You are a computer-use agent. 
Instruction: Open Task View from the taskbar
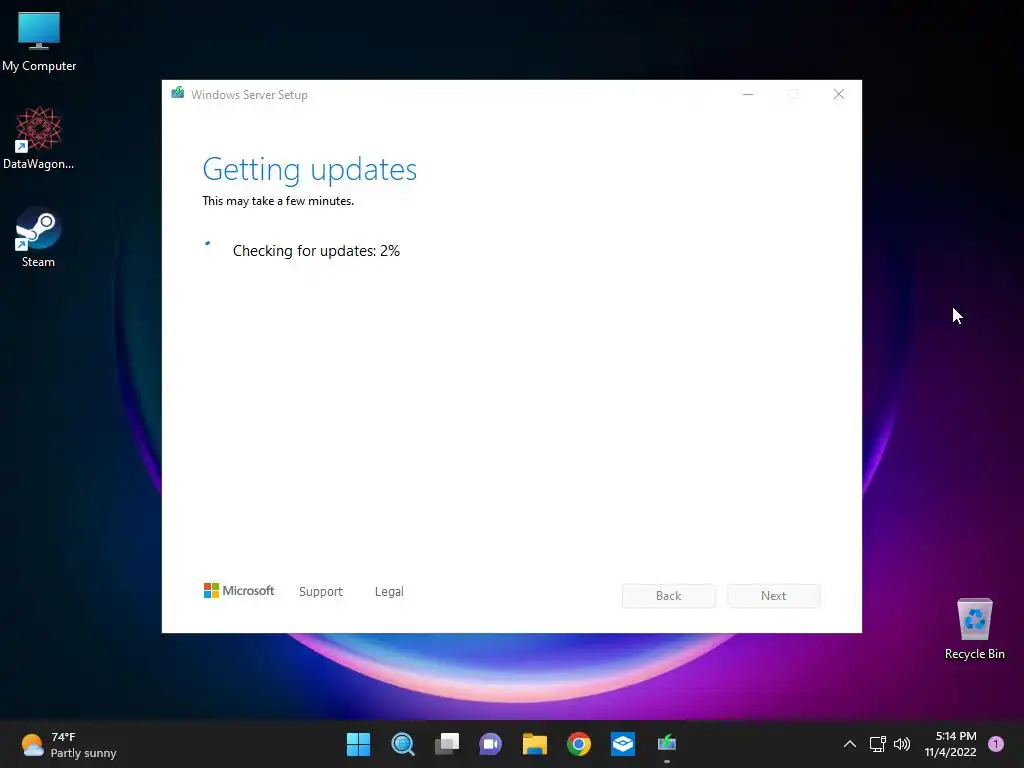pos(447,744)
